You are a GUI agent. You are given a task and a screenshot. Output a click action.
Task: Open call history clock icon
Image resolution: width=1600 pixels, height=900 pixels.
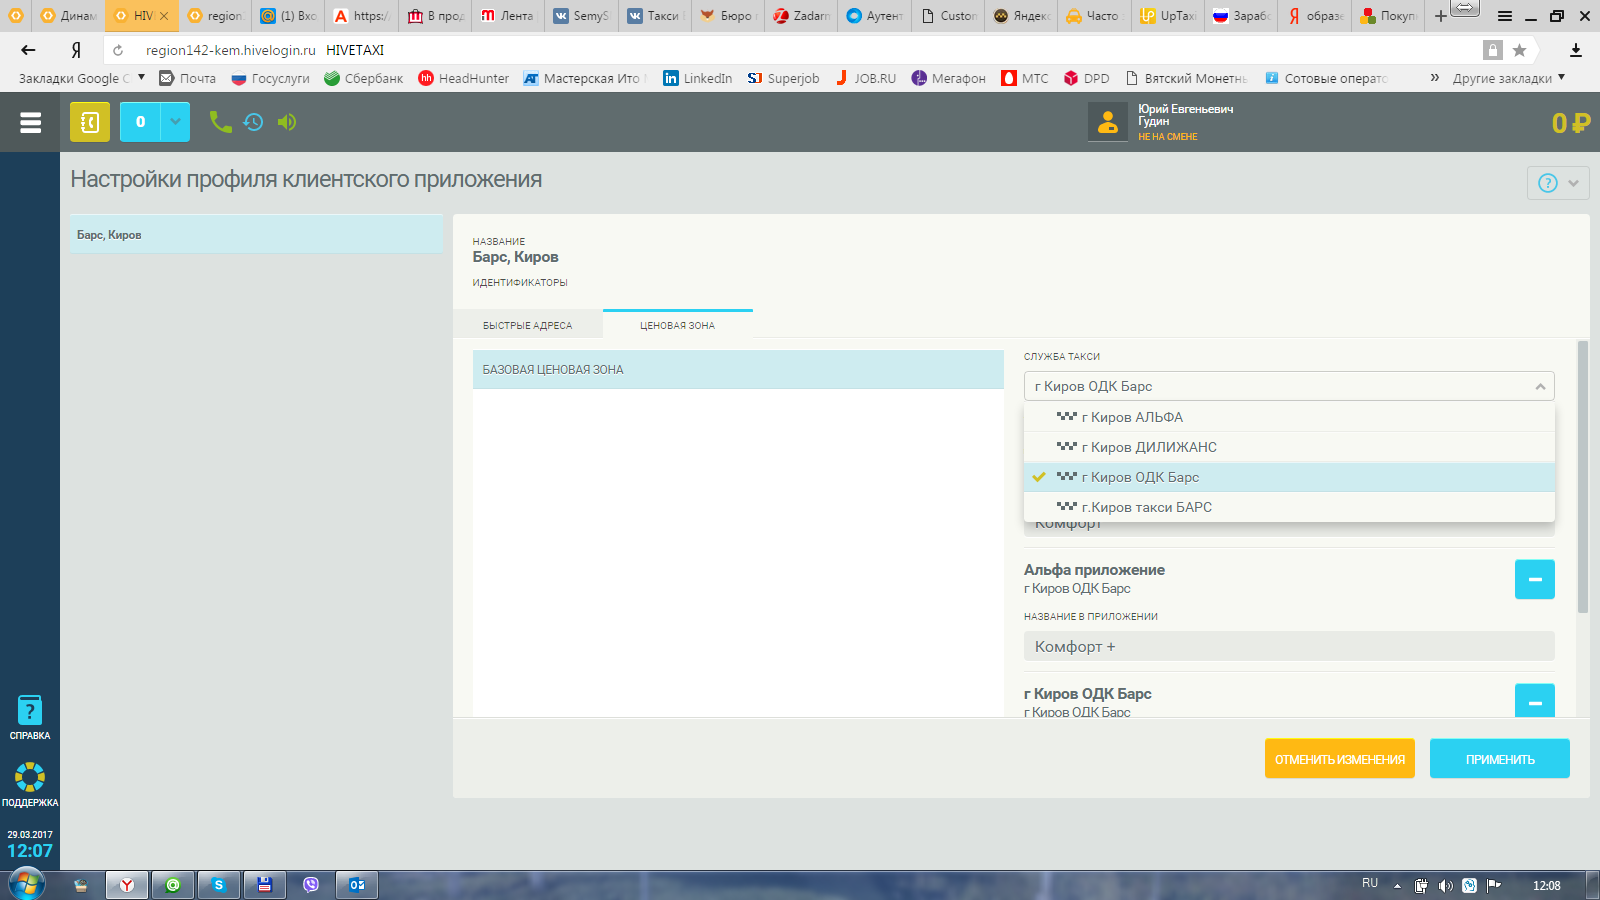coord(253,122)
